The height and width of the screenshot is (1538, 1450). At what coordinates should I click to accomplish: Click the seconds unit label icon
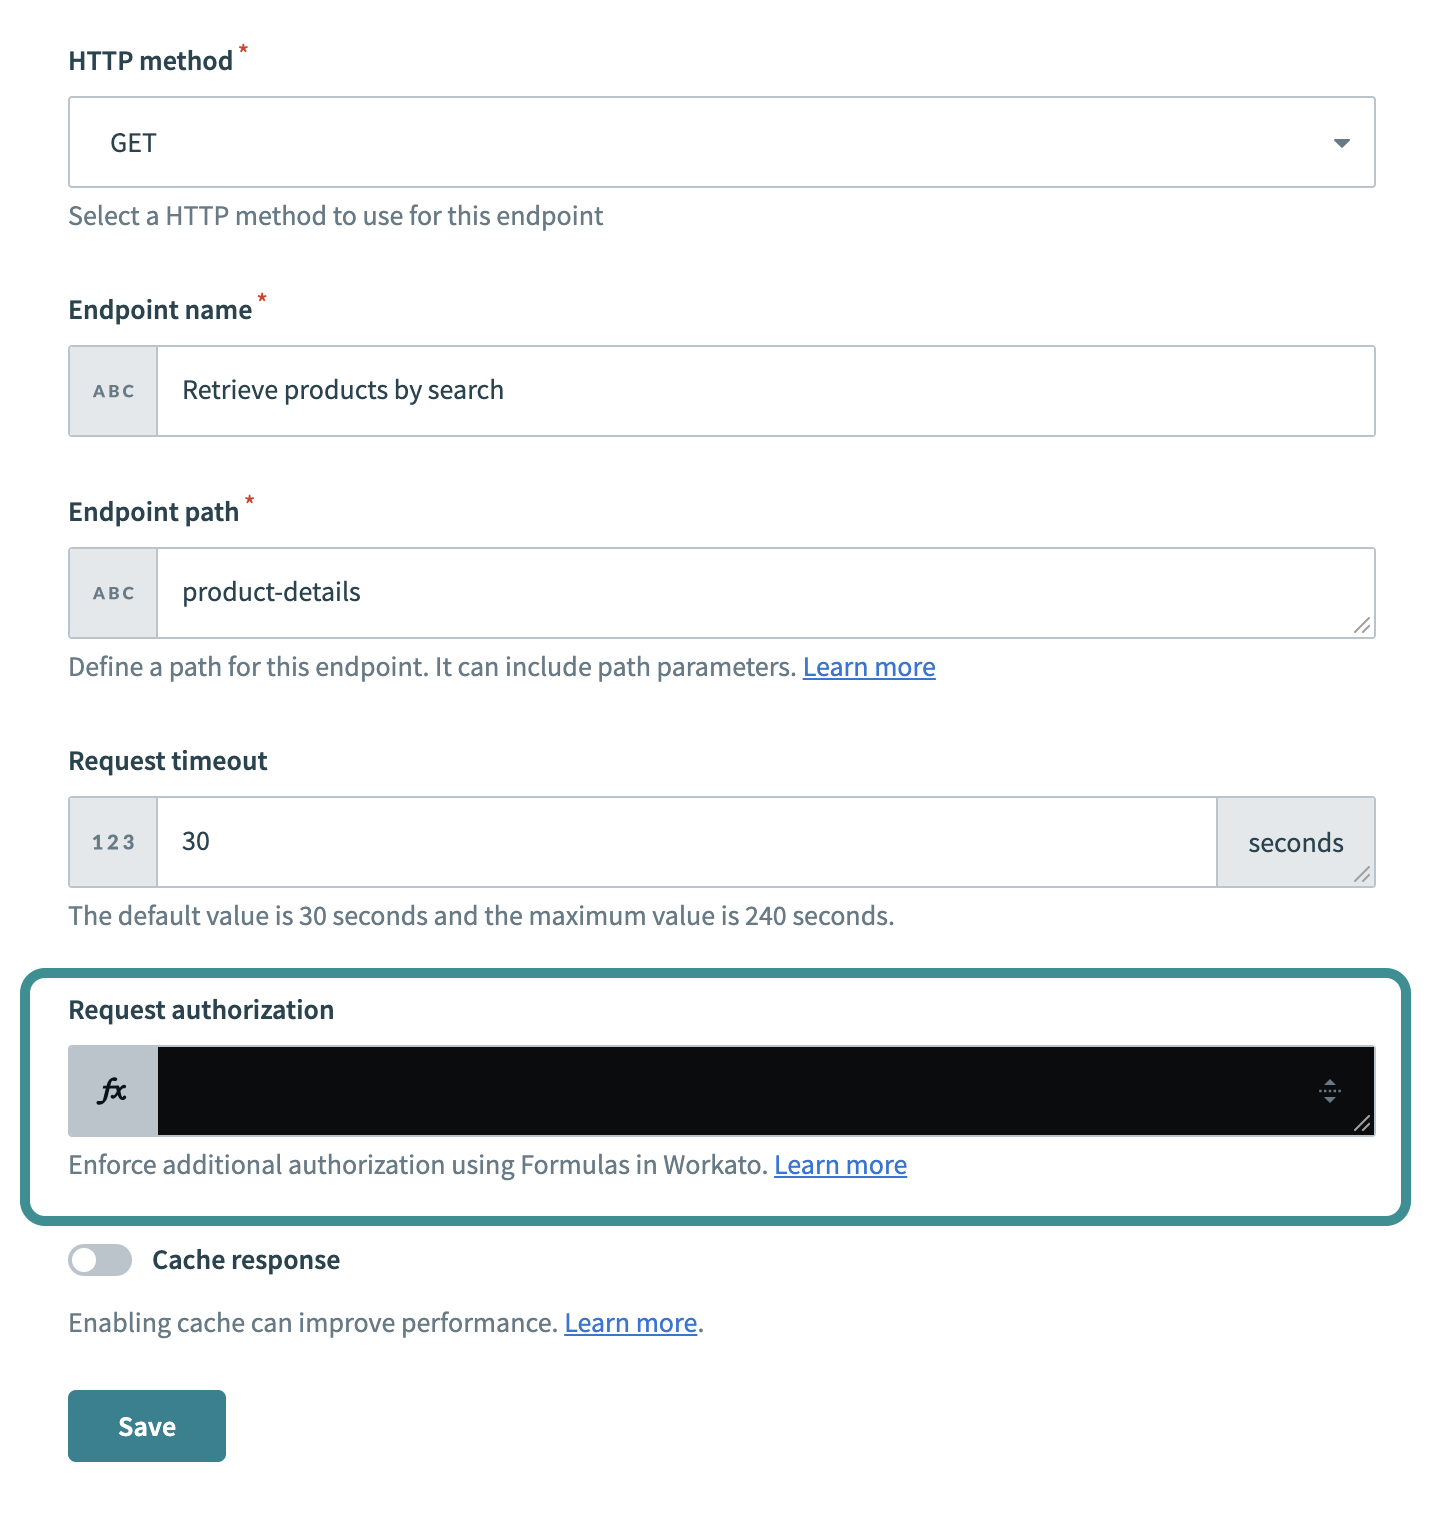tap(1295, 842)
